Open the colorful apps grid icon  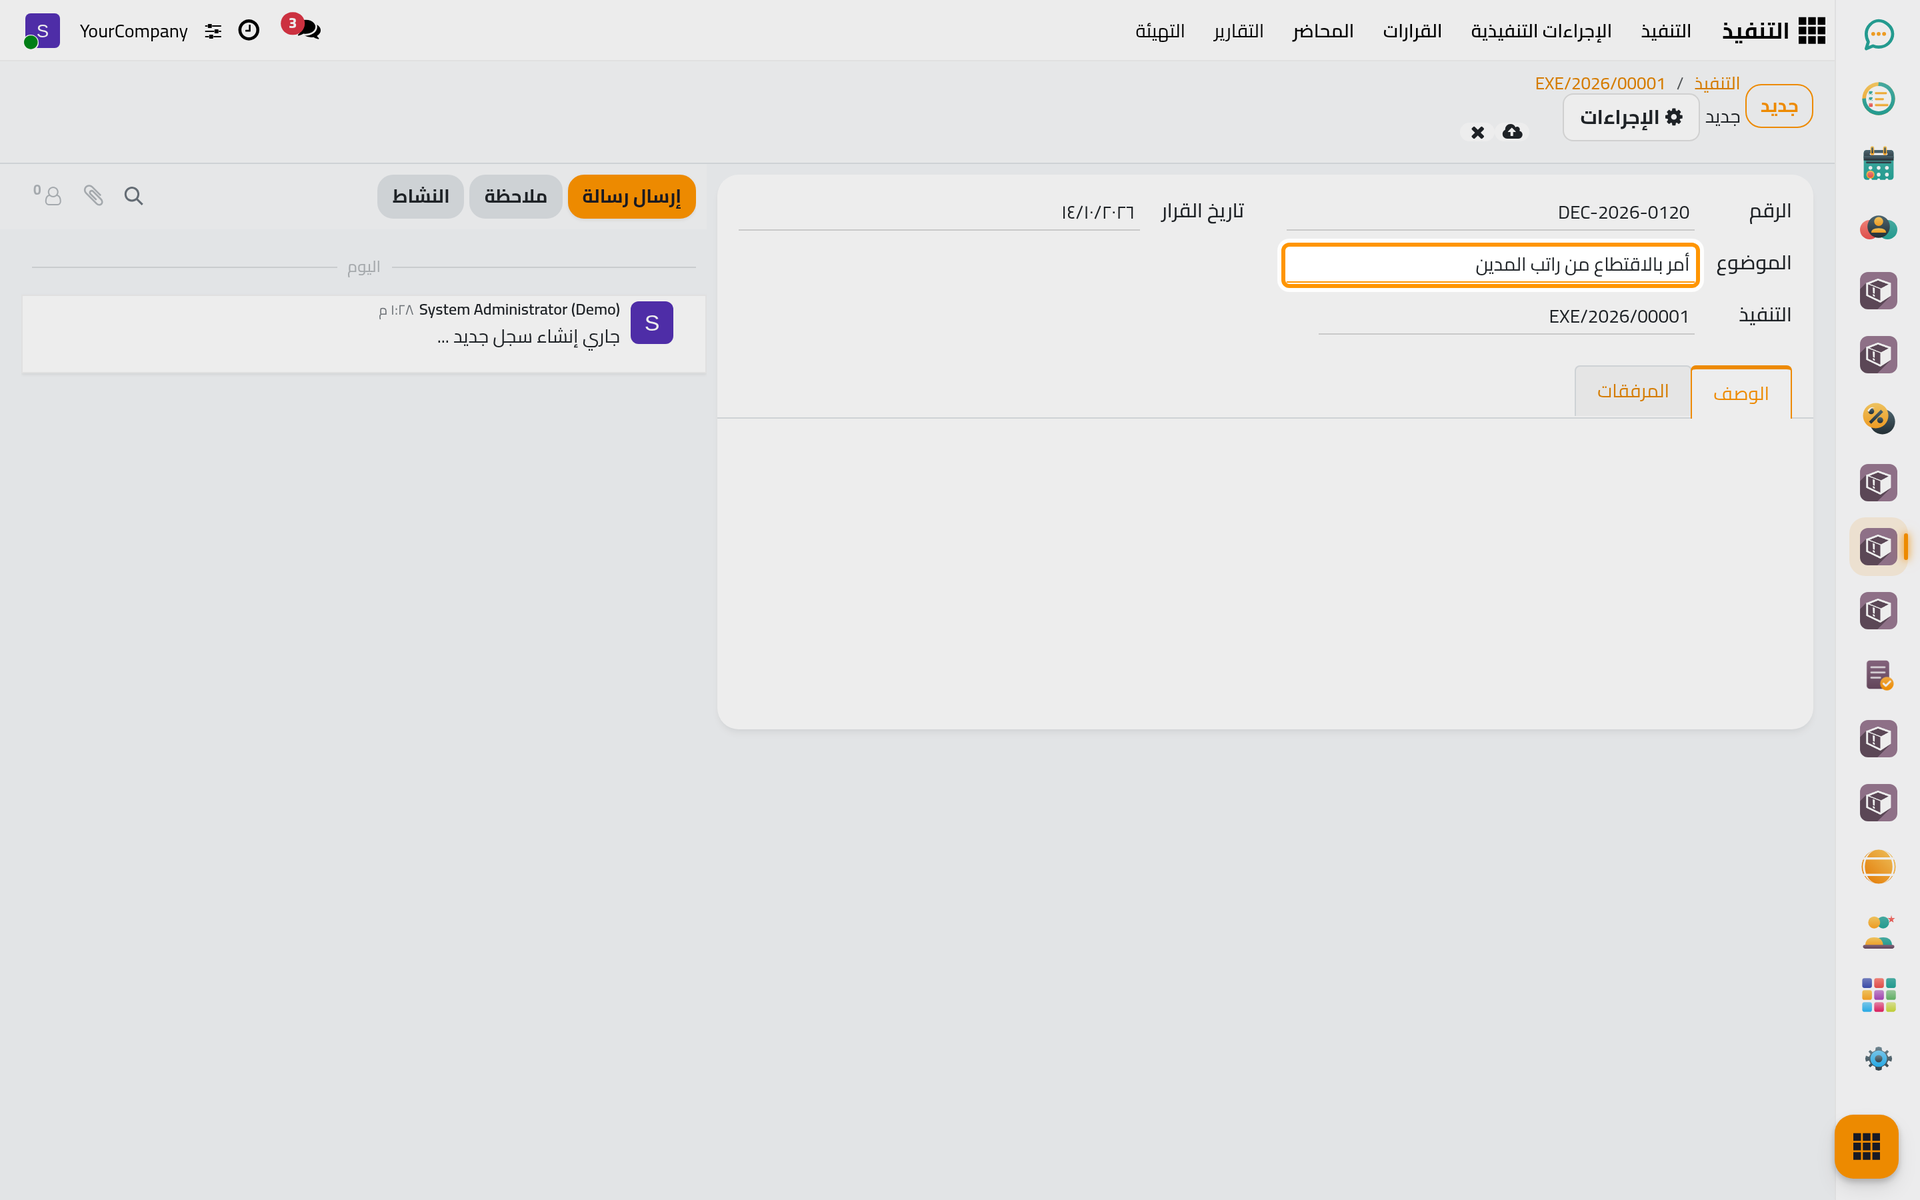1878,995
